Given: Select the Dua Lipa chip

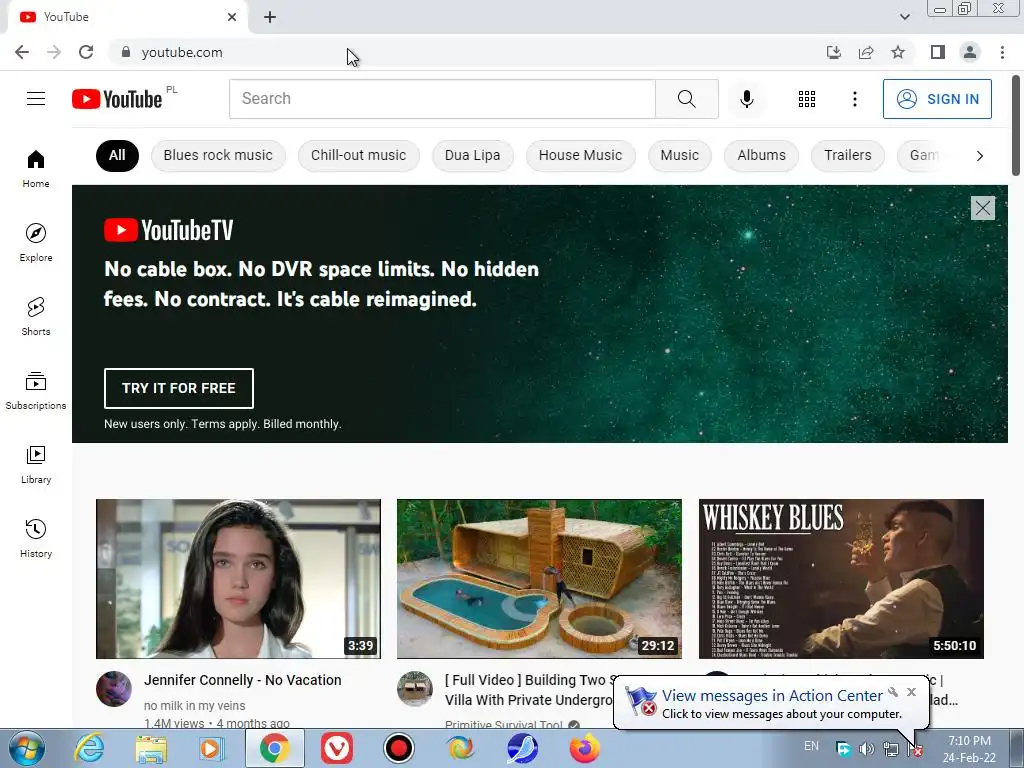Looking at the screenshot, I should click(x=472, y=155).
